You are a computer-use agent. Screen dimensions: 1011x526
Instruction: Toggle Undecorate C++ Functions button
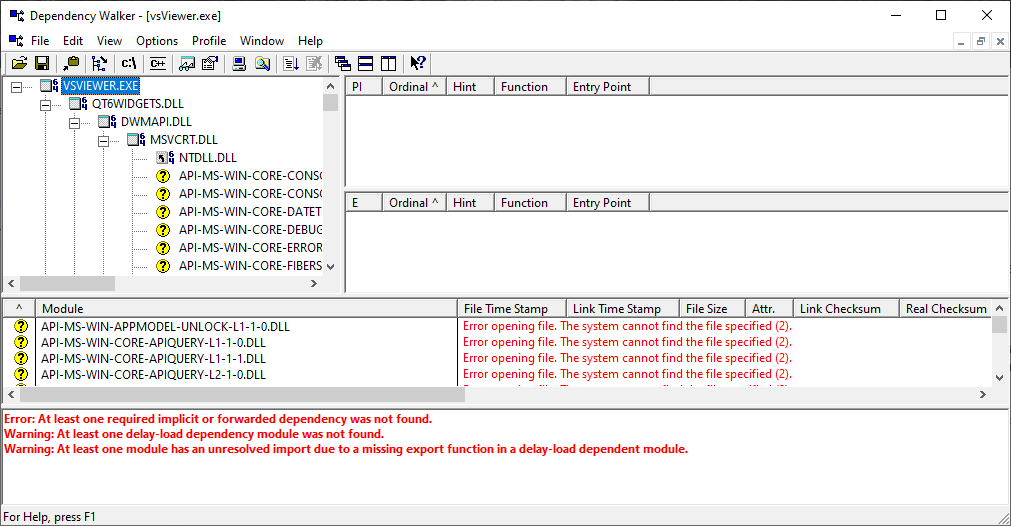[x=157, y=64]
